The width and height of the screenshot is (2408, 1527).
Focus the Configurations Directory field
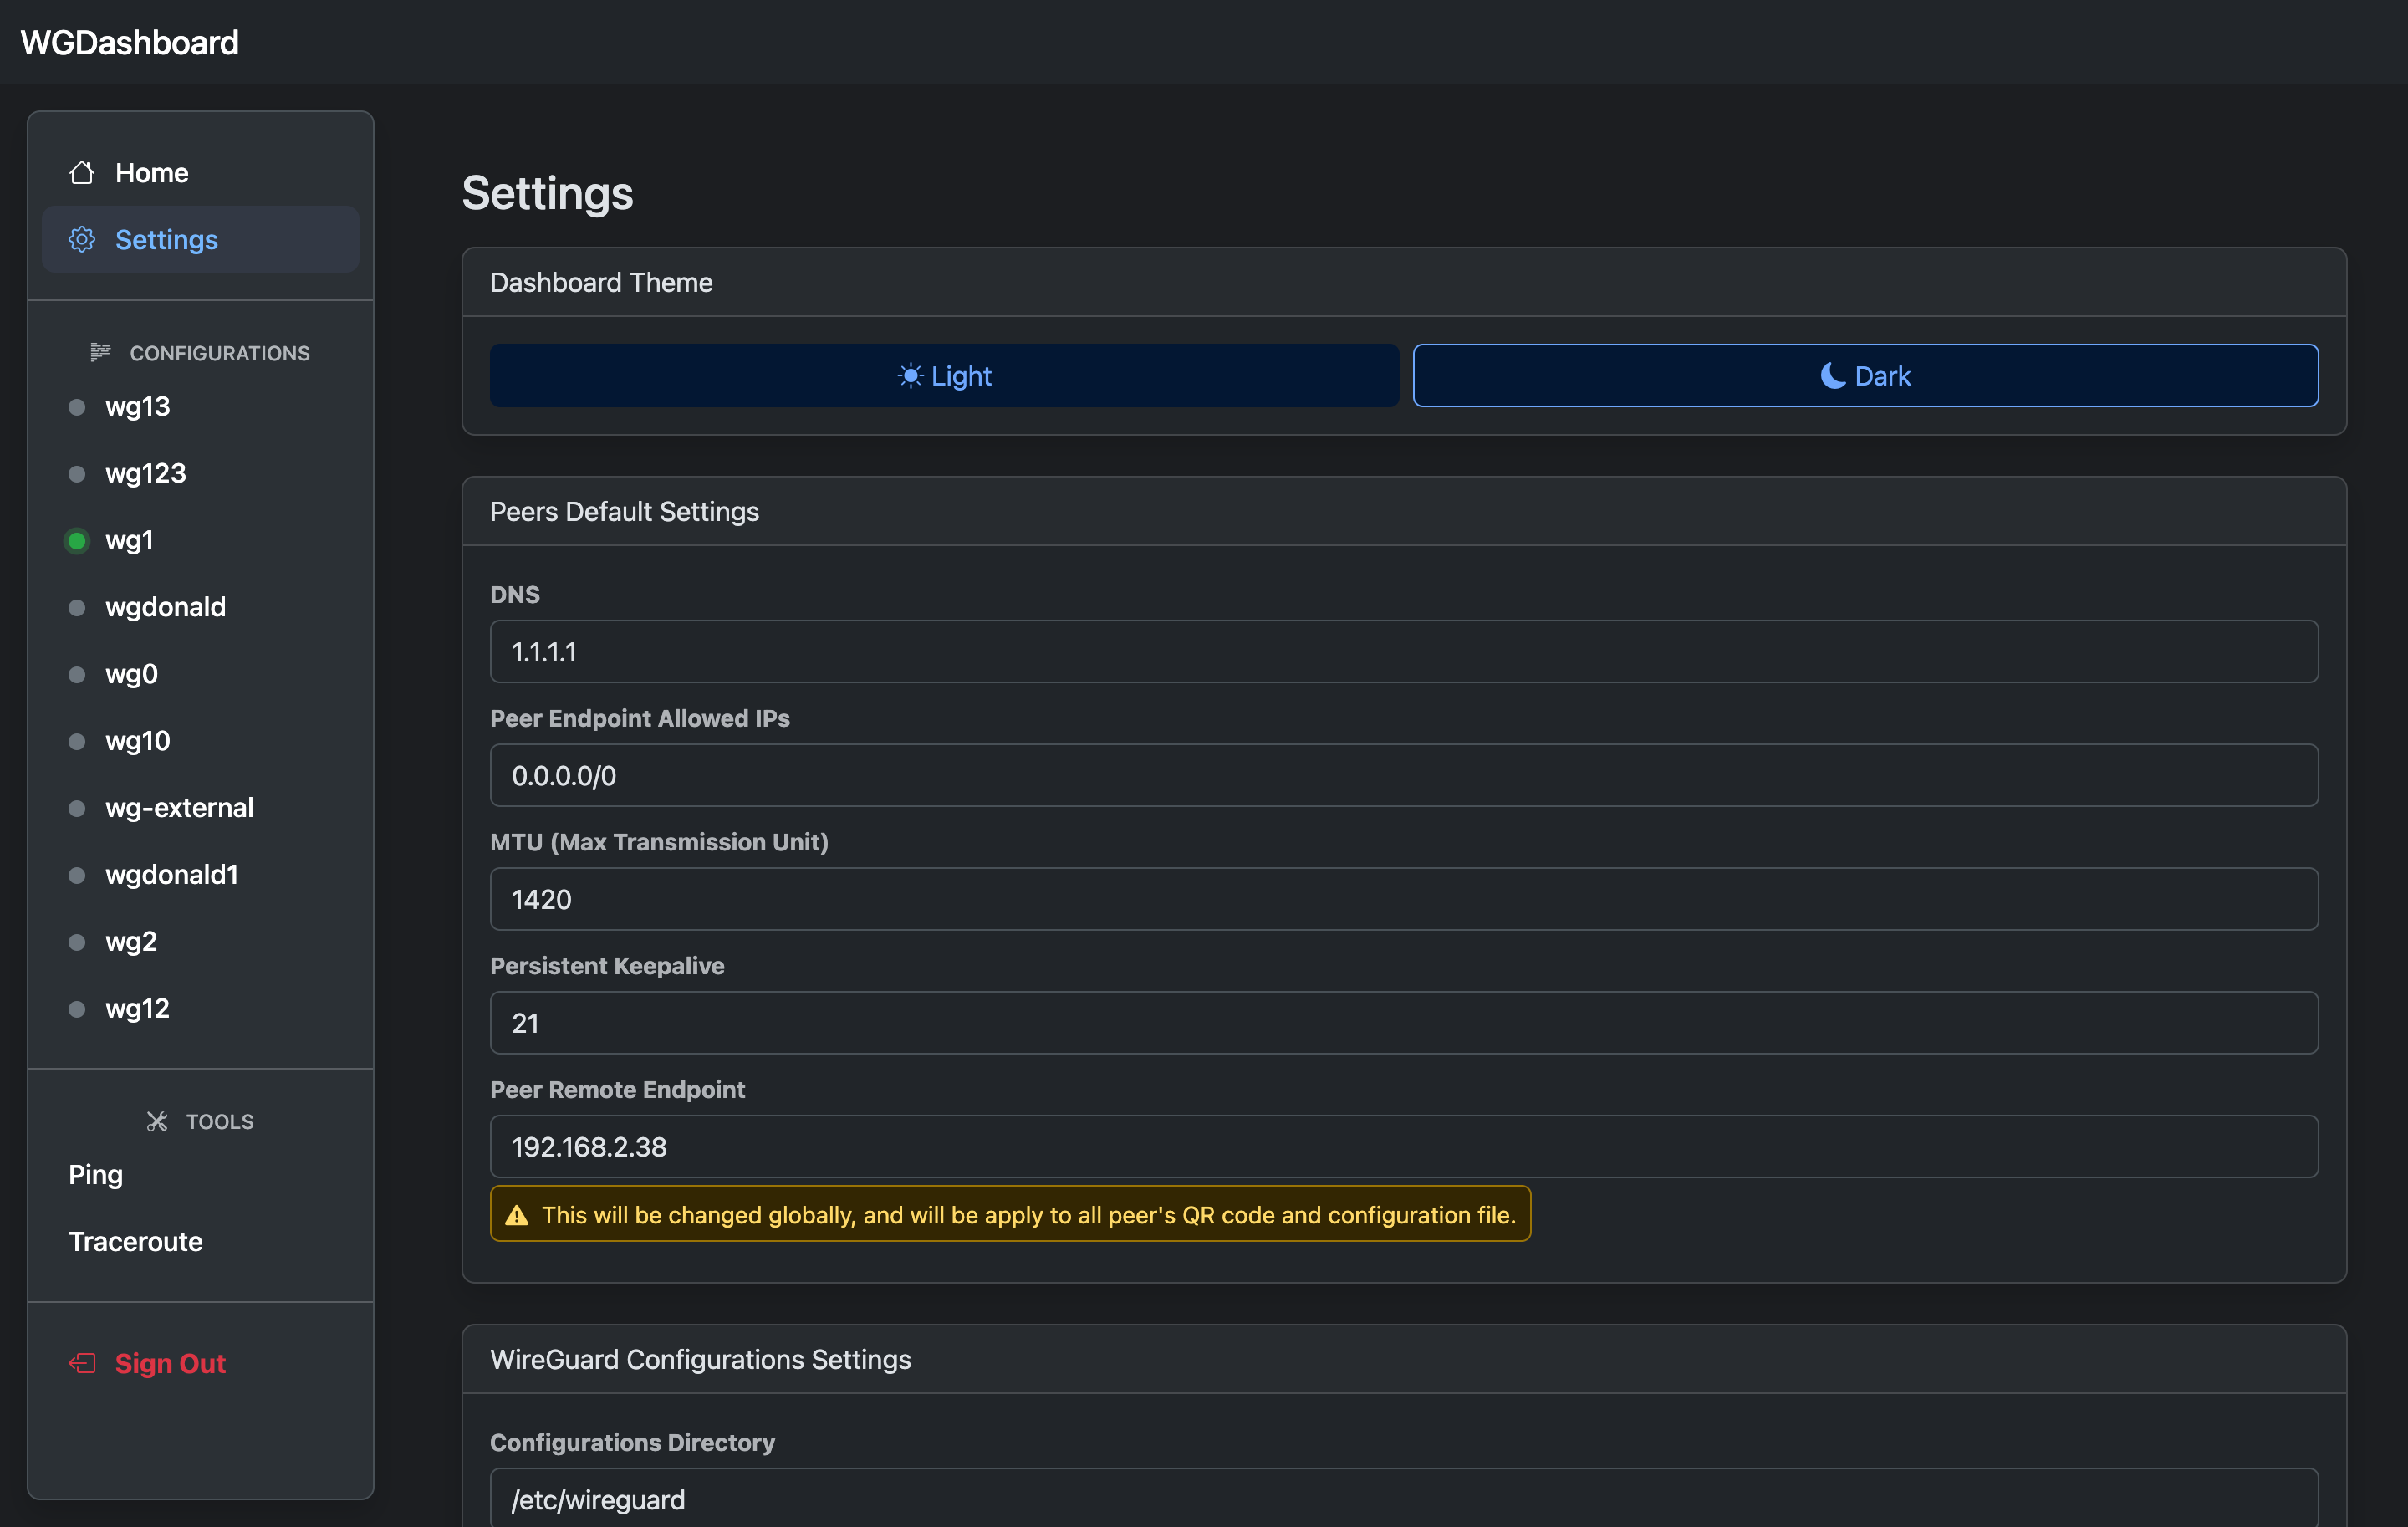pos(1404,1498)
